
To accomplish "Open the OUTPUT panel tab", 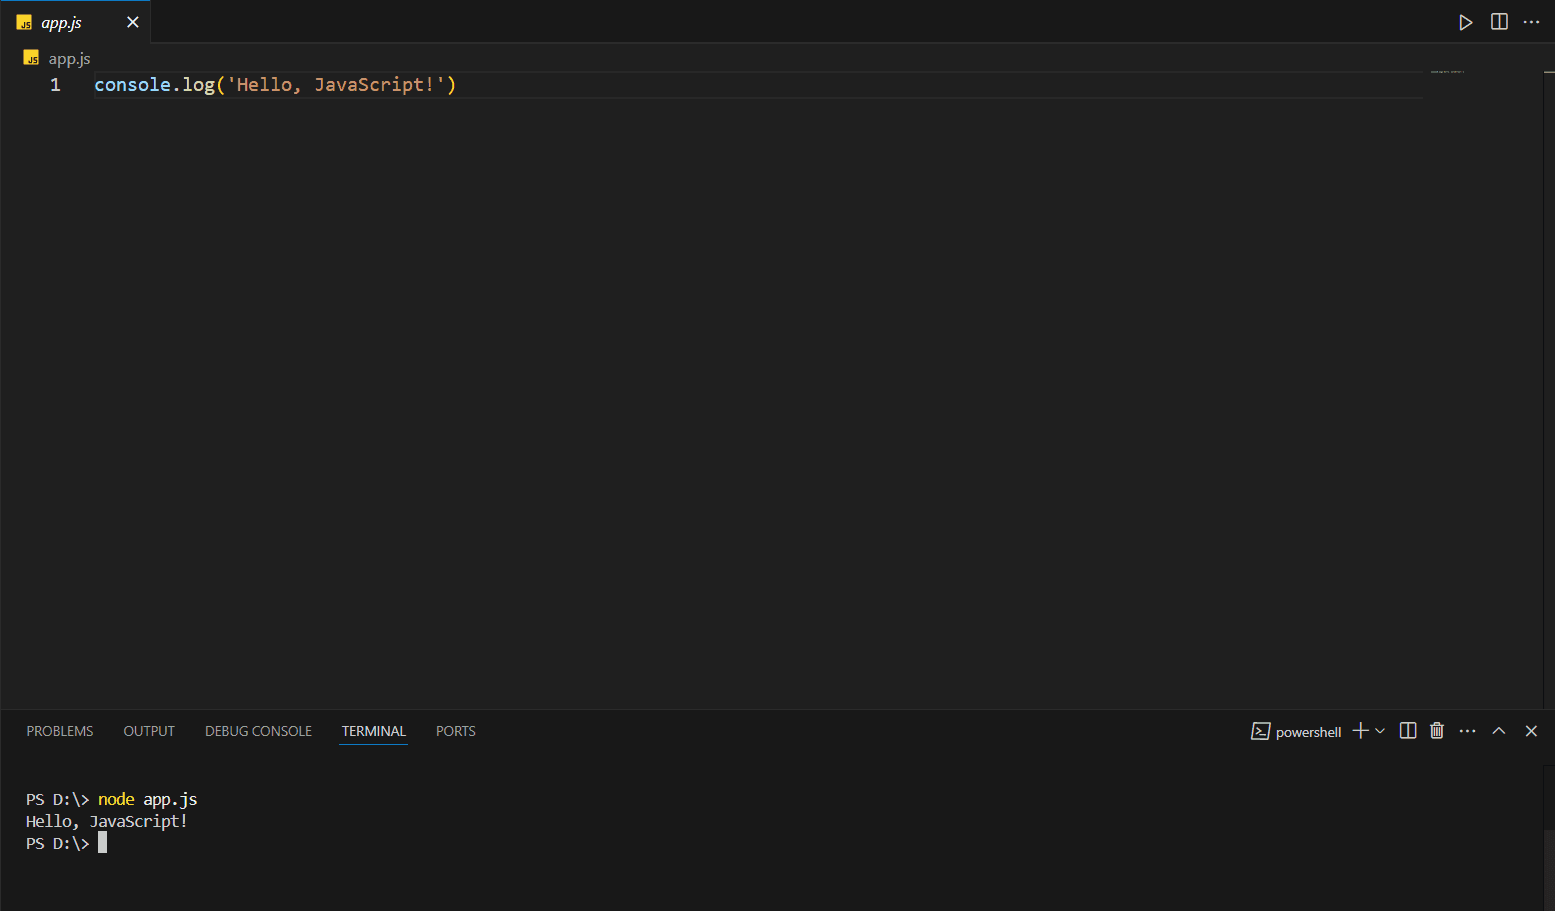I will point(149,731).
